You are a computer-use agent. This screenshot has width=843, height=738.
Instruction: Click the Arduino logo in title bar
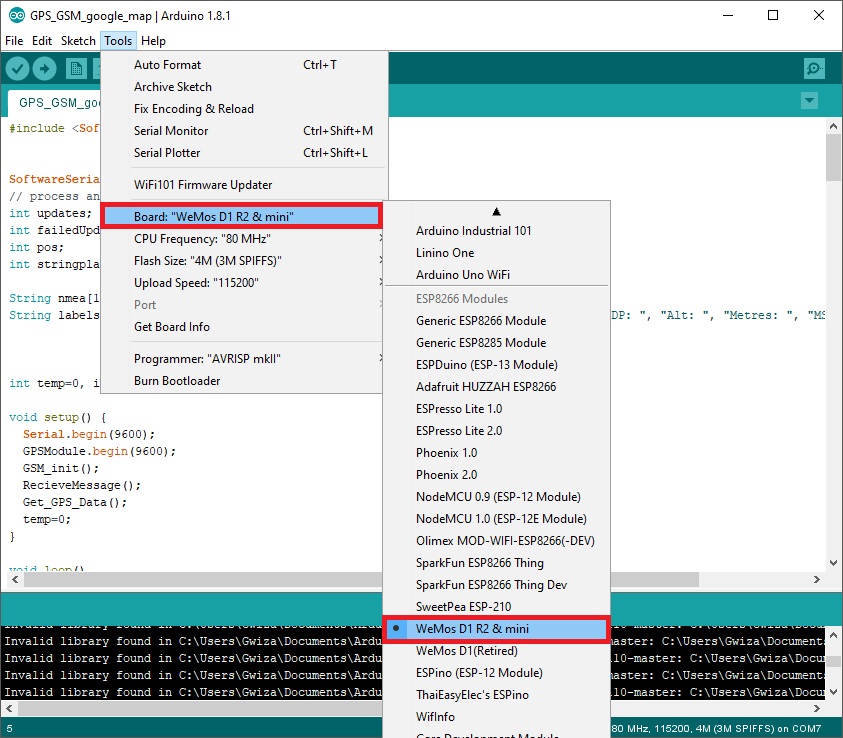tap(14, 15)
